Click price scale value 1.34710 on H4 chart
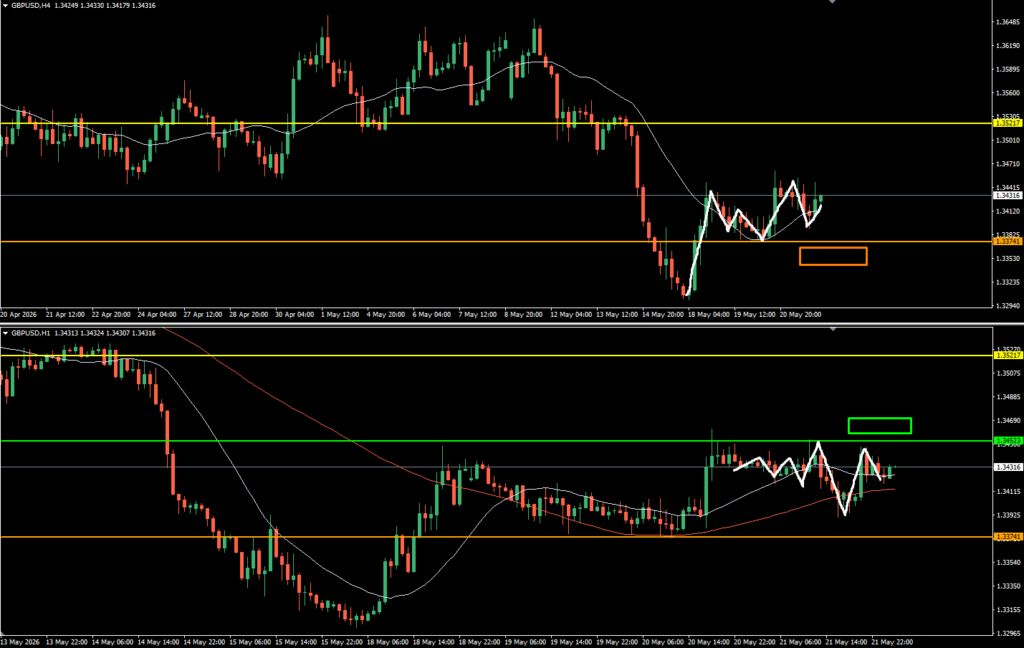The height and width of the screenshot is (648, 1024). tap(1007, 164)
